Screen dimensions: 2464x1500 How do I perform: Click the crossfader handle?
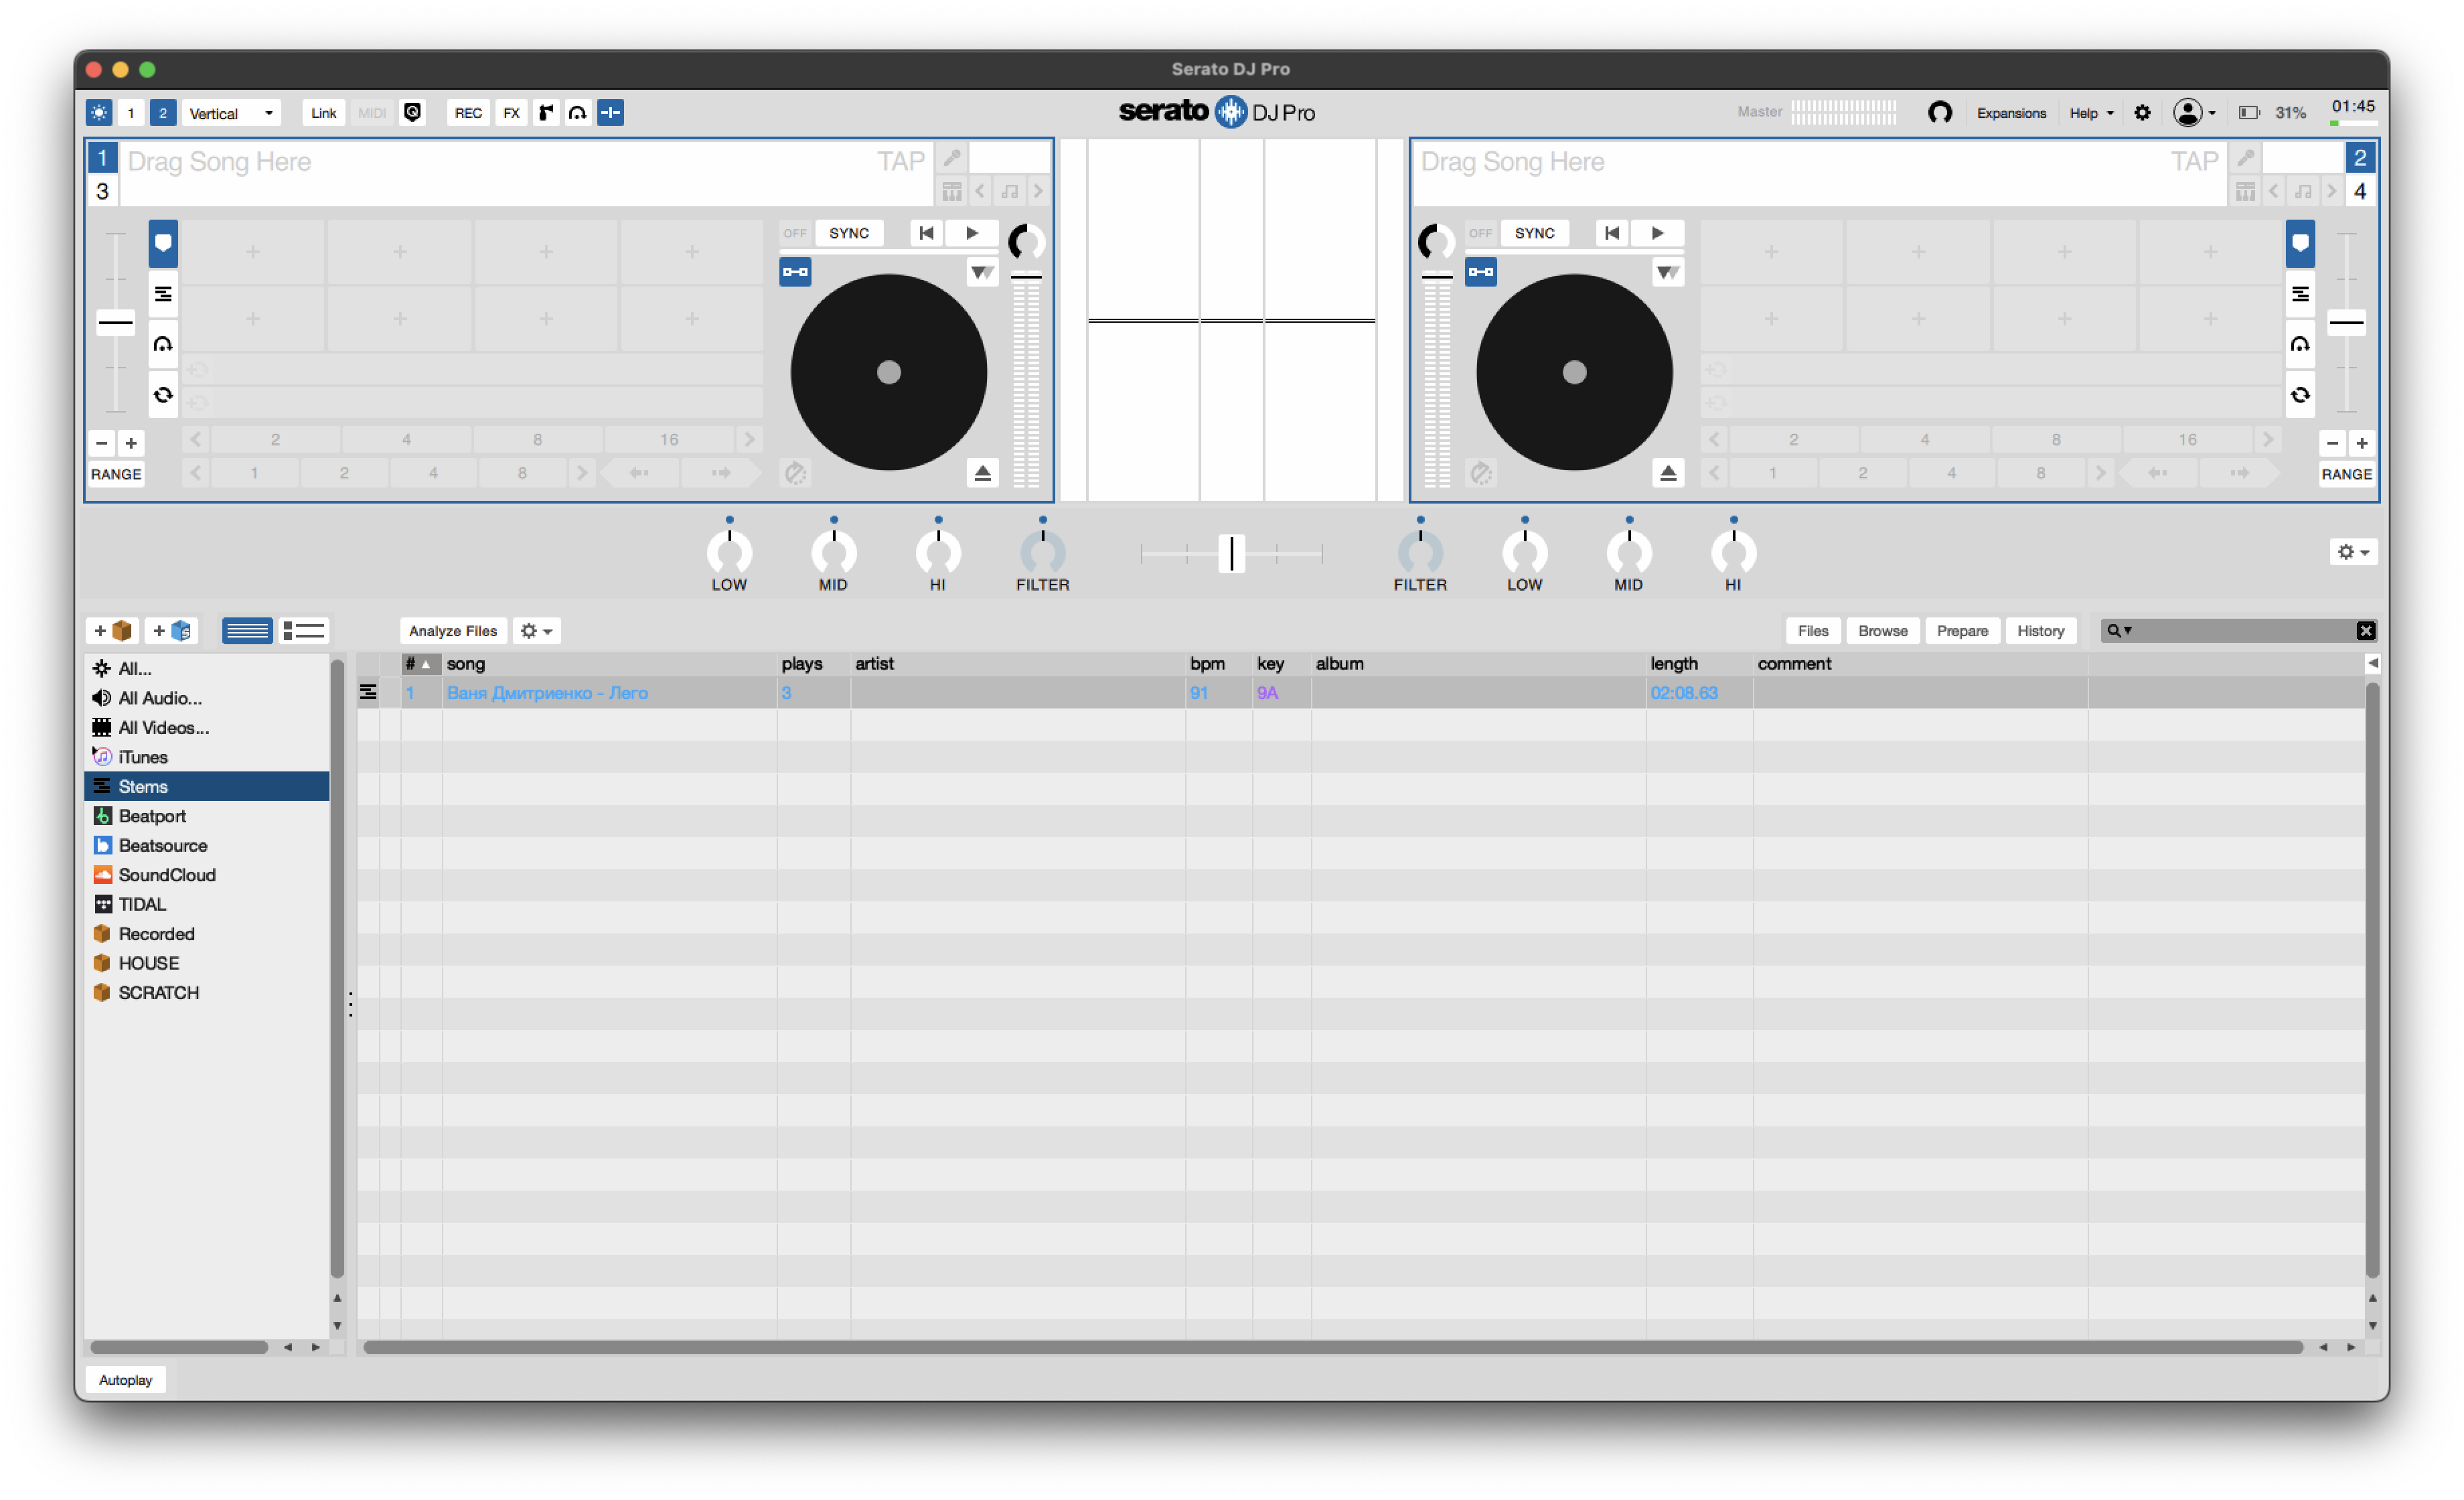1232,553
